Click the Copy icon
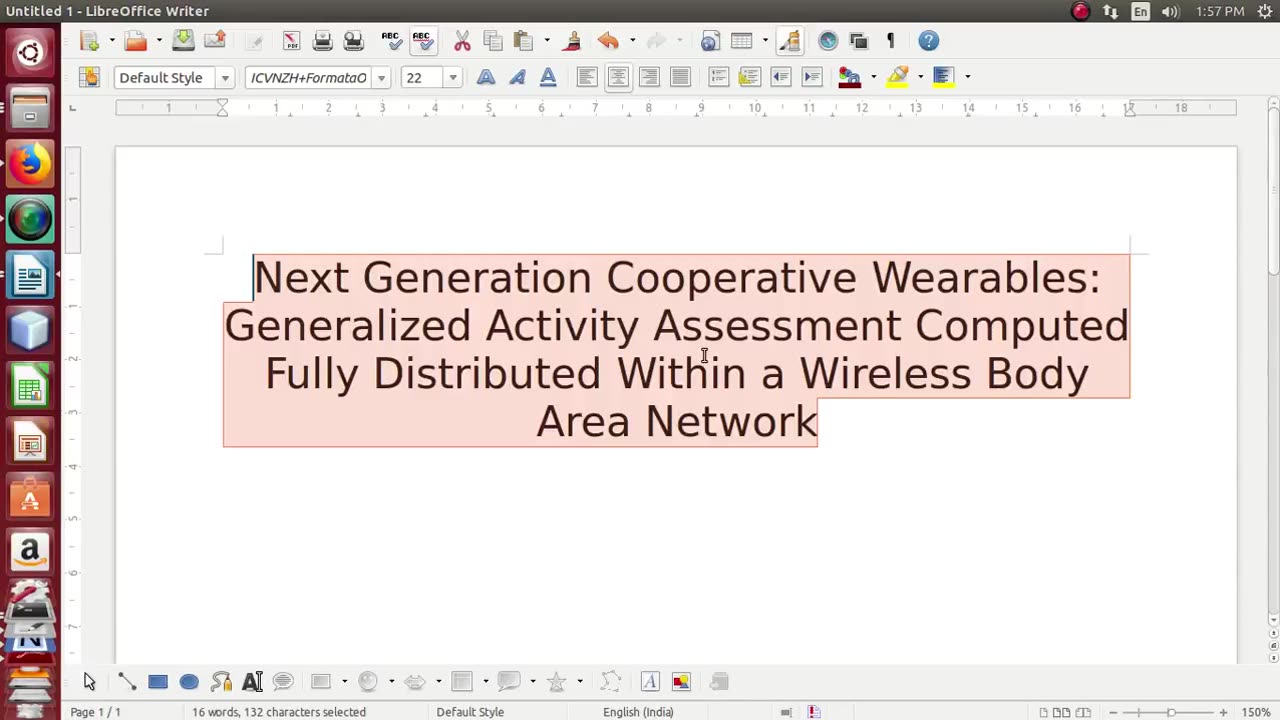1280x720 pixels. click(x=493, y=41)
